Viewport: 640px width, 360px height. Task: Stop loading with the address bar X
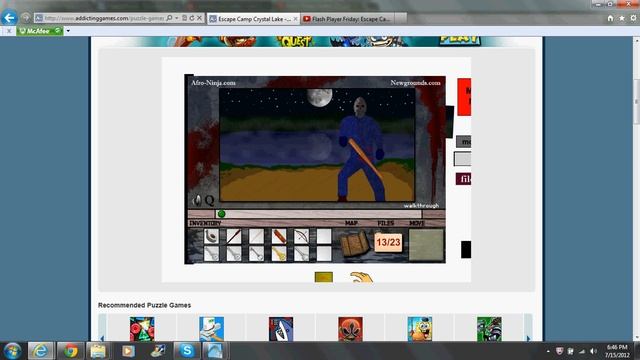[x=199, y=18]
